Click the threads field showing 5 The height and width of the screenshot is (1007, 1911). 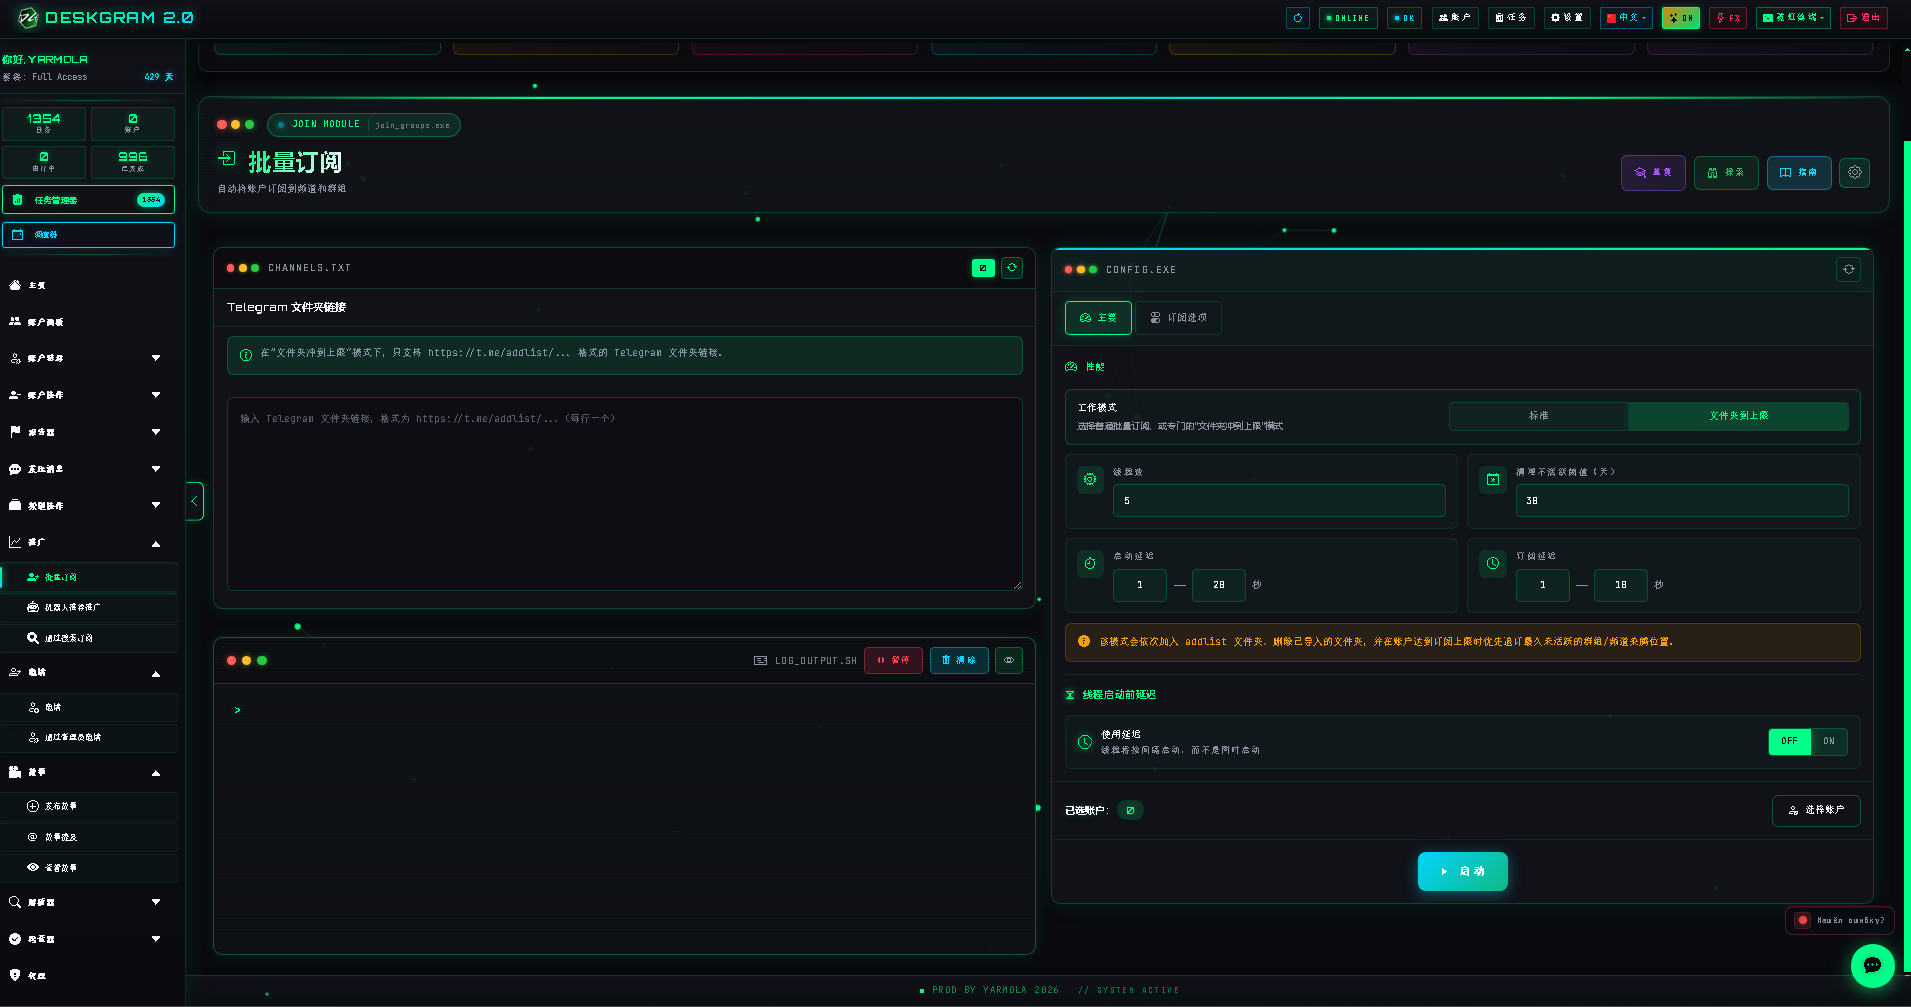1279,501
